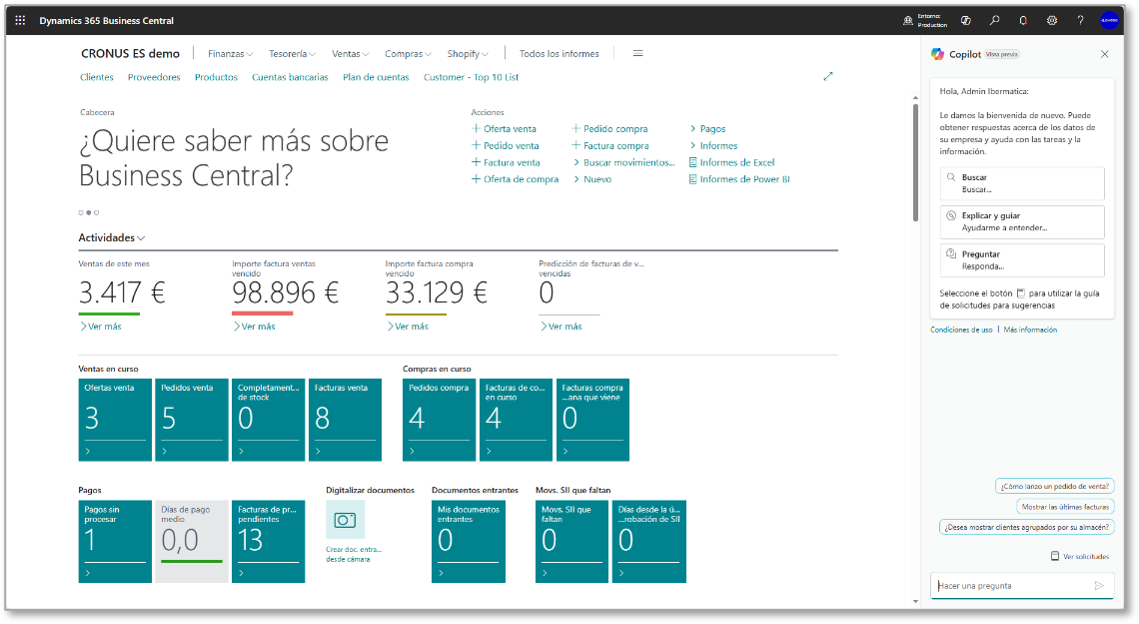Select the second headline carousel dot
This screenshot has width=1139, height=624.
(88, 212)
